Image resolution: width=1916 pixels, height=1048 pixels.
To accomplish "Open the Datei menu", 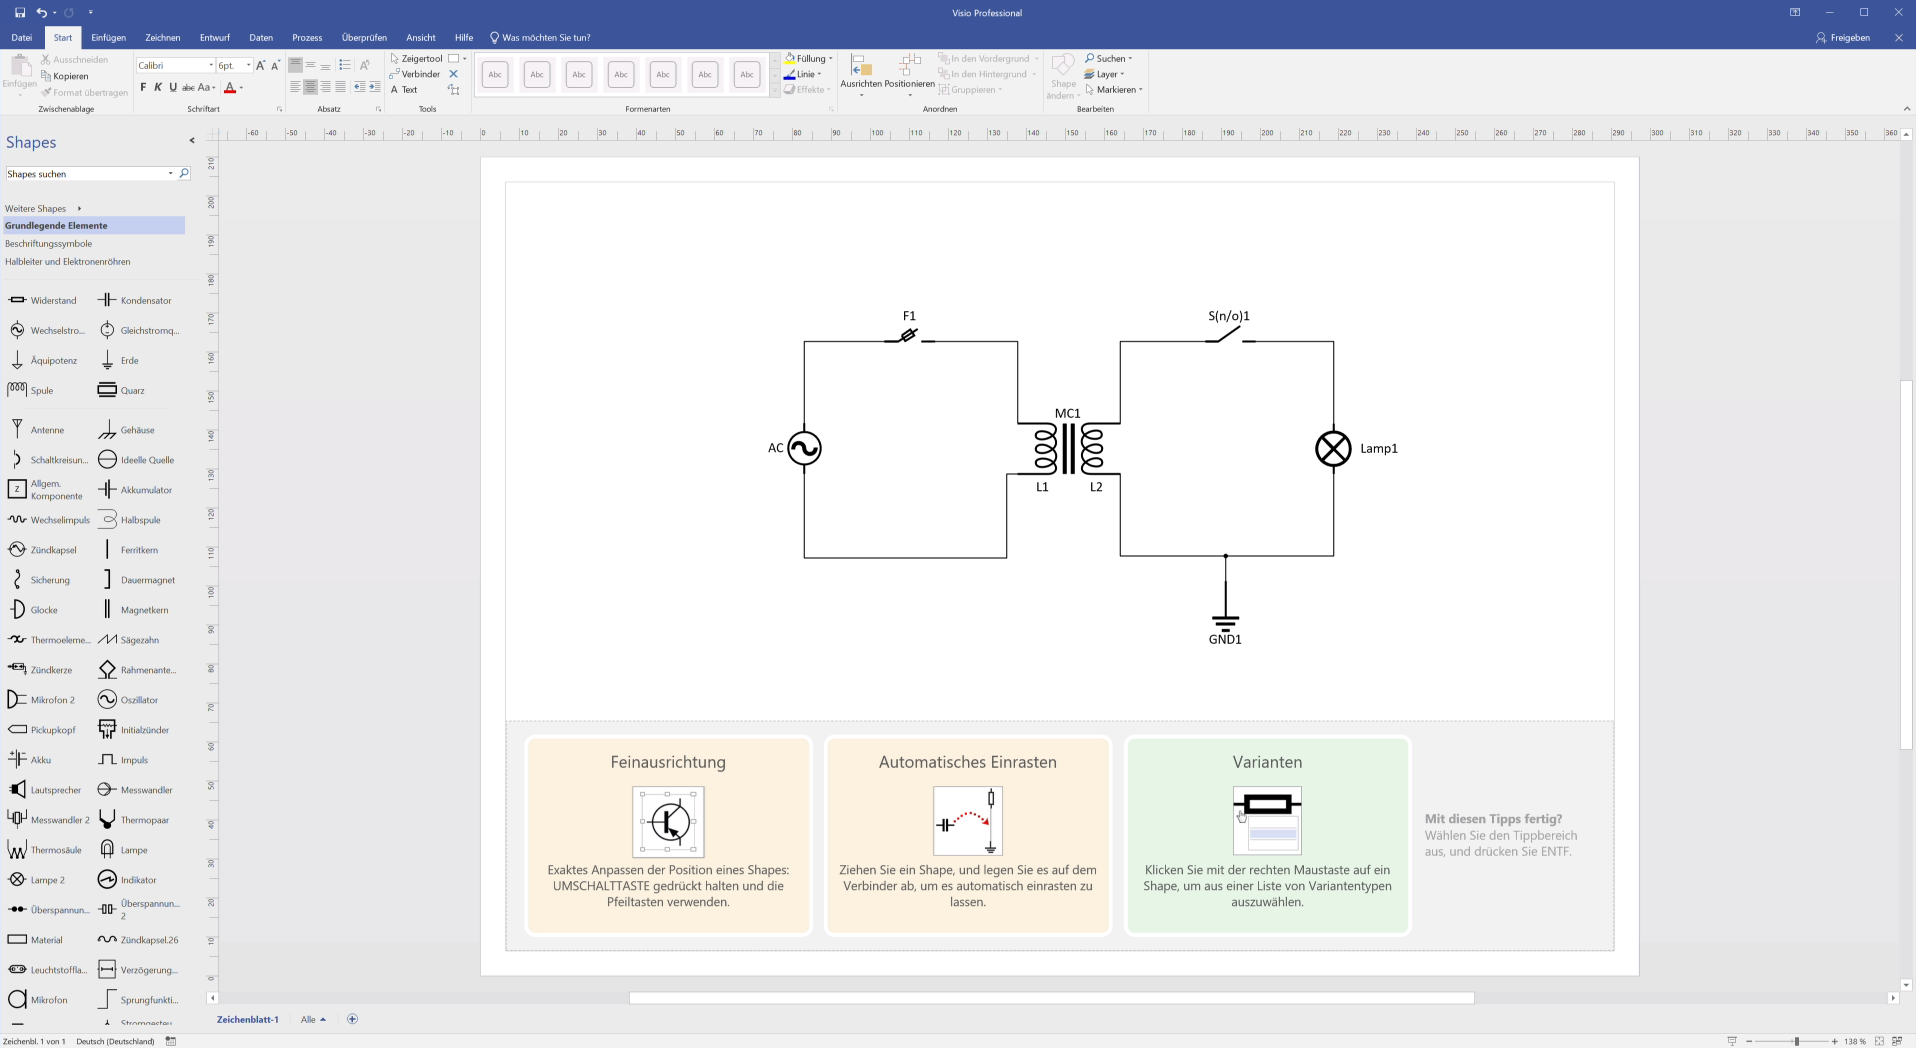I will [x=22, y=37].
